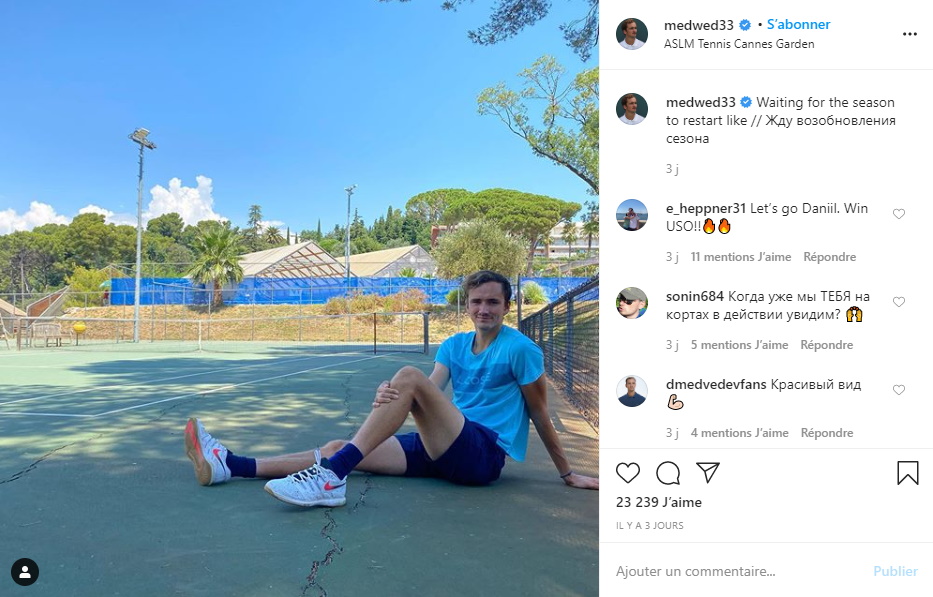Viewport: 933px width, 597px height.
Task: Like the post with heart icon
Action: tap(628, 473)
